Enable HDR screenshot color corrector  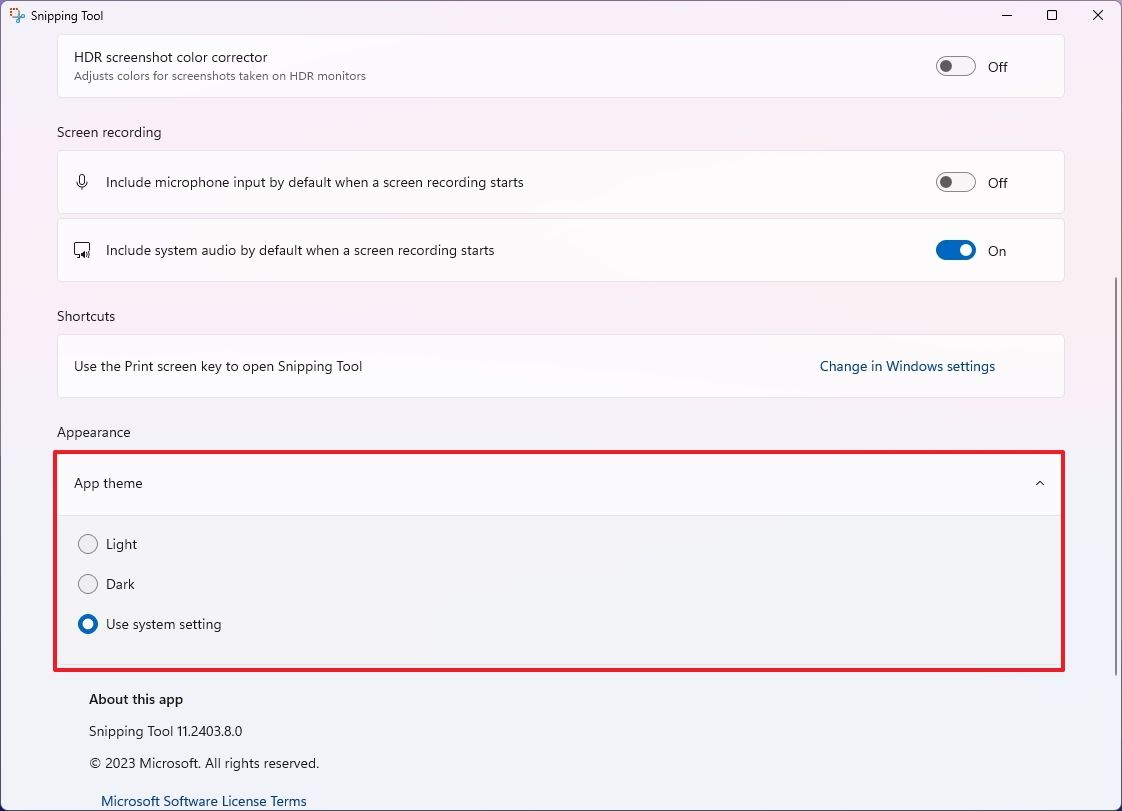point(954,65)
